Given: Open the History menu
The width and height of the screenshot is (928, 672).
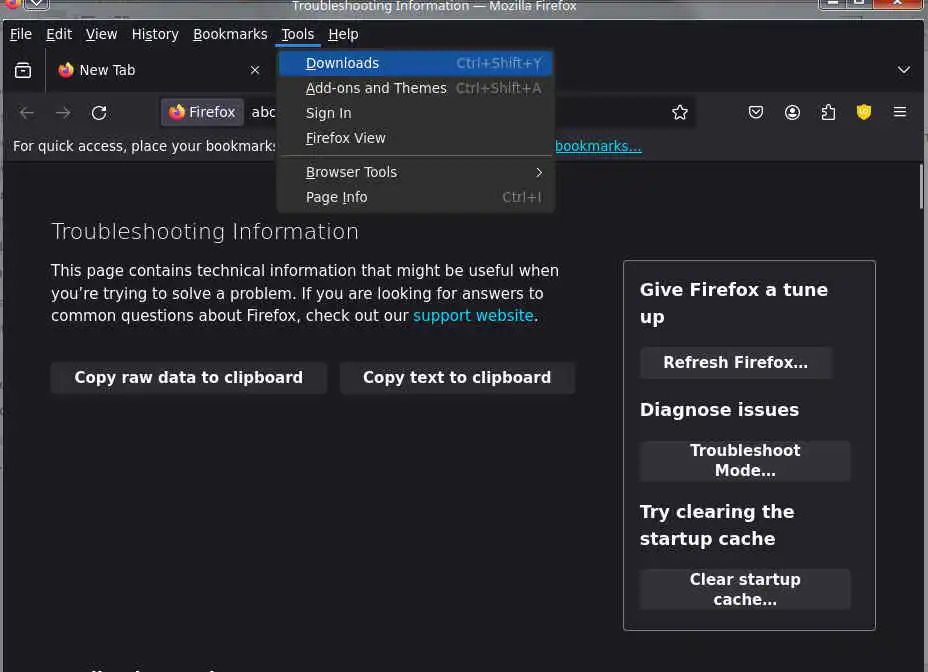Looking at the screenshot, I should point(155,34).
